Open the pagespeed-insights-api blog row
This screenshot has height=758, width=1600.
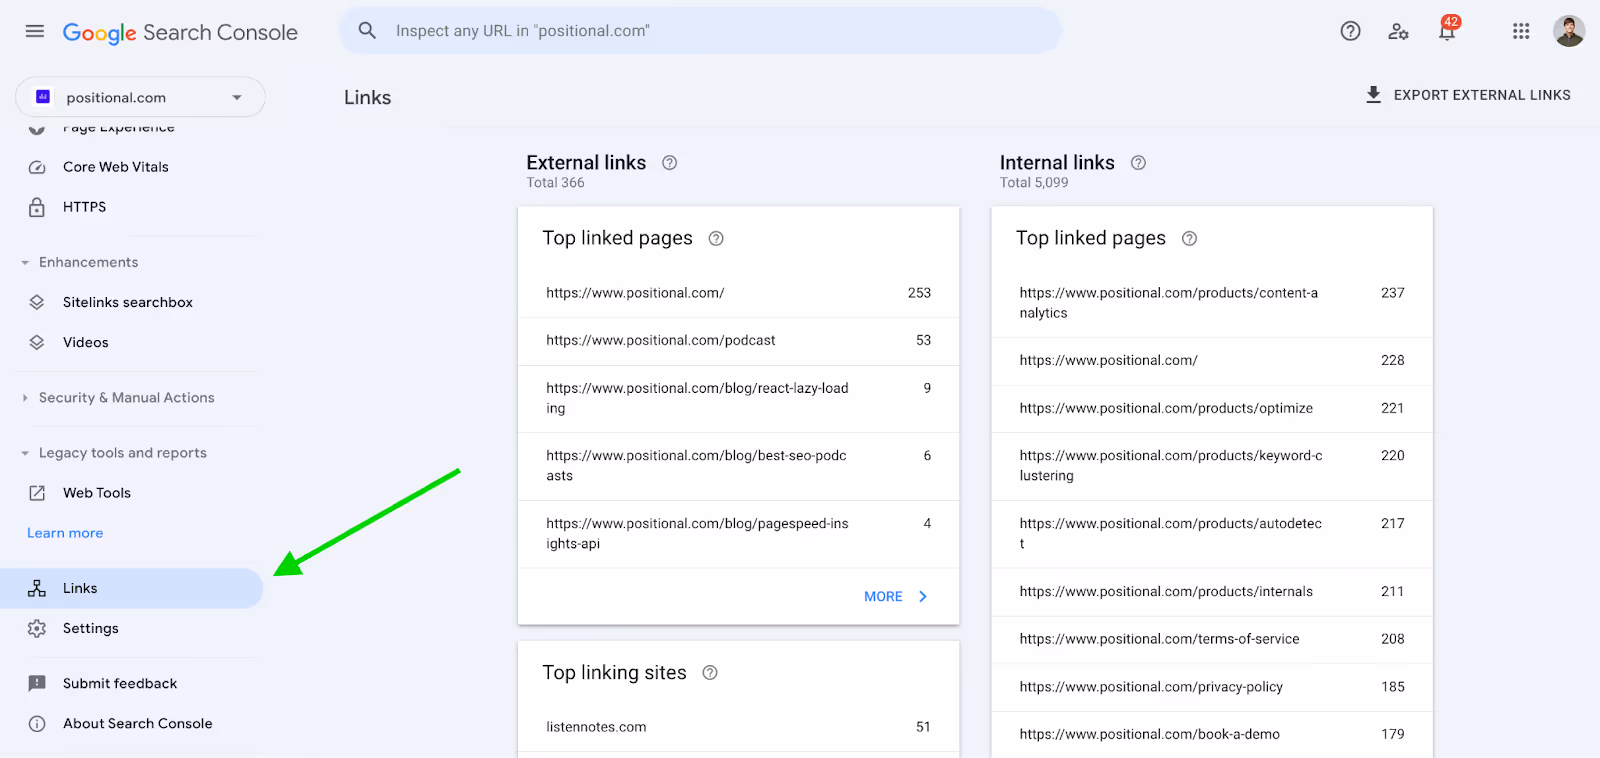point(738,534)
